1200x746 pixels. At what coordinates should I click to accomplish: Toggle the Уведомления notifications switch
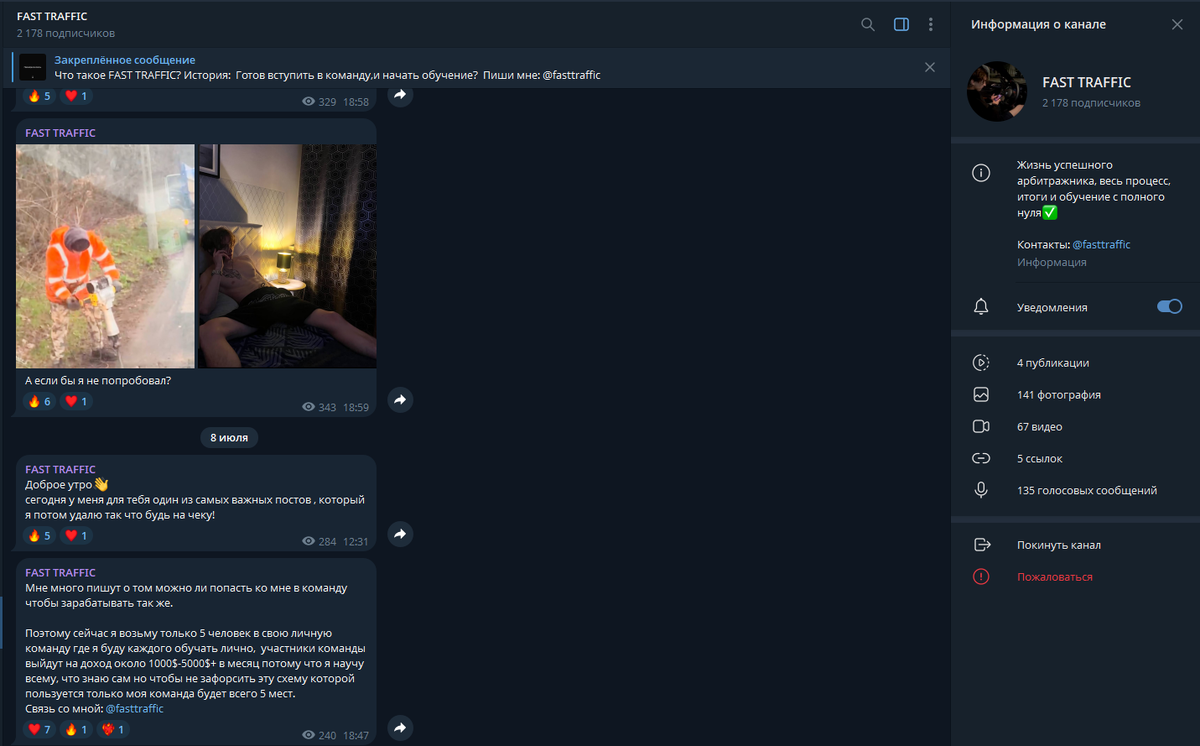1169,307
